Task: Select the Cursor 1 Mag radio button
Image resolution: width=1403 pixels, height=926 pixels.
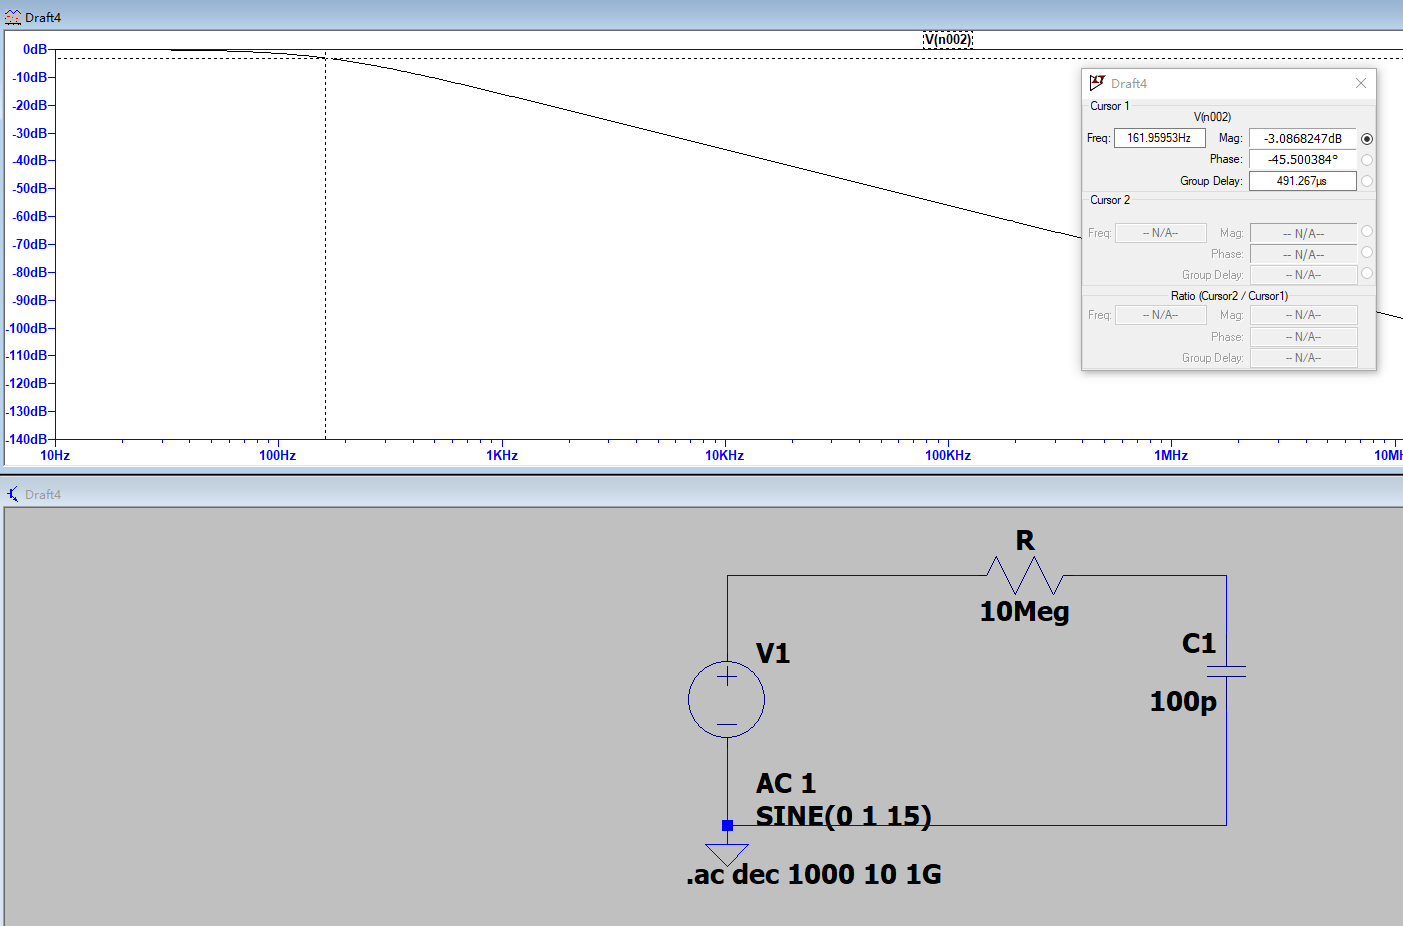Action: click(1367, 139)
